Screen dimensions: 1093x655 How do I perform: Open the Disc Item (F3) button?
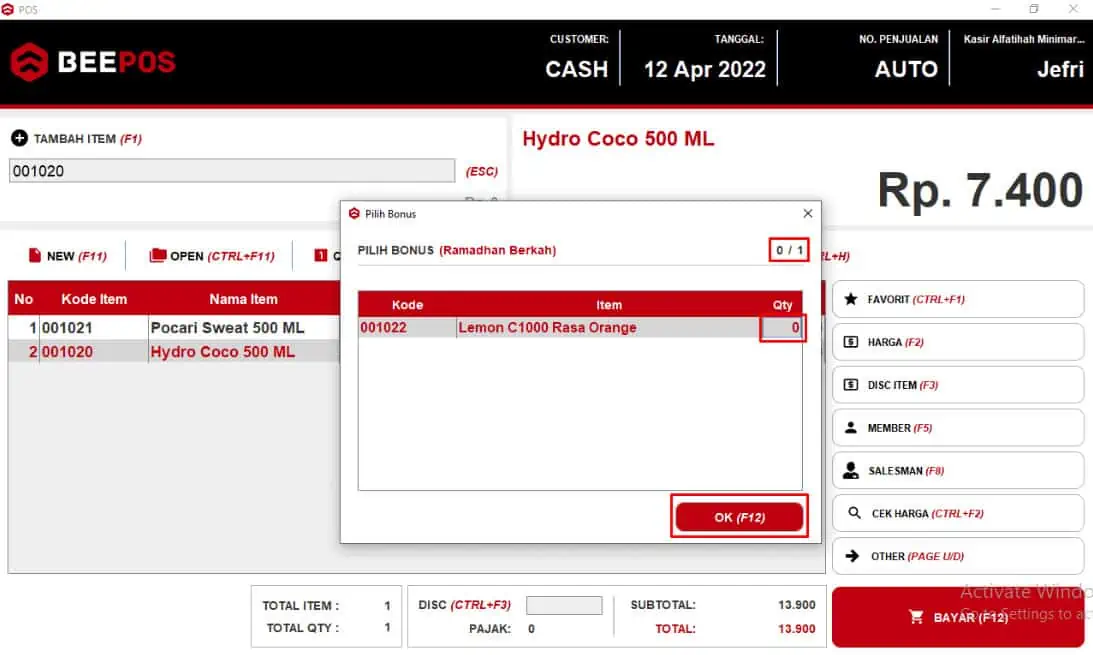click(x=957, y=385)
